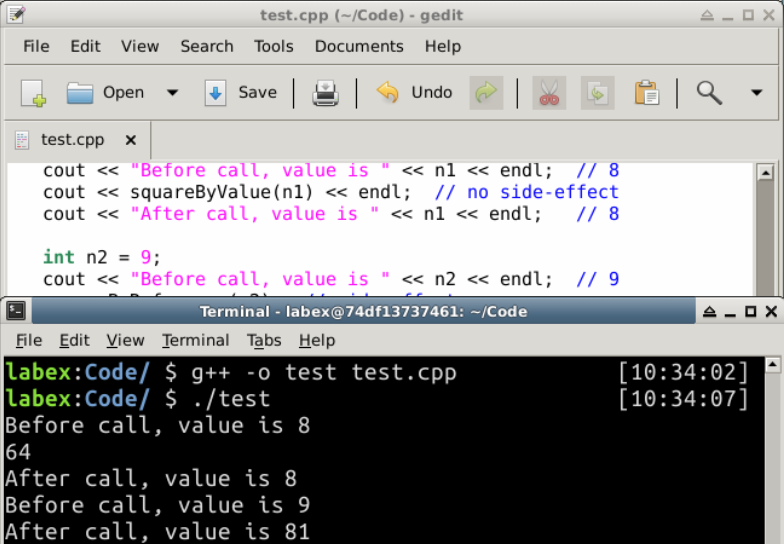Image resolution: width=784 pixels, height=544 pixels.
Task: Click the Redo arrow icon
Action: 486,93
